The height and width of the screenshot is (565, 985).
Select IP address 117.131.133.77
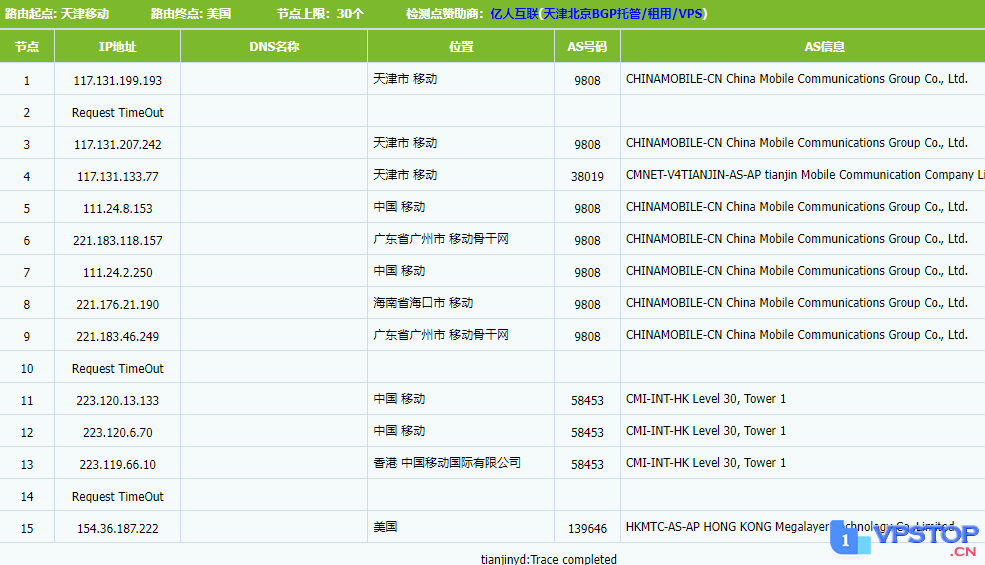tap(117, 177)
